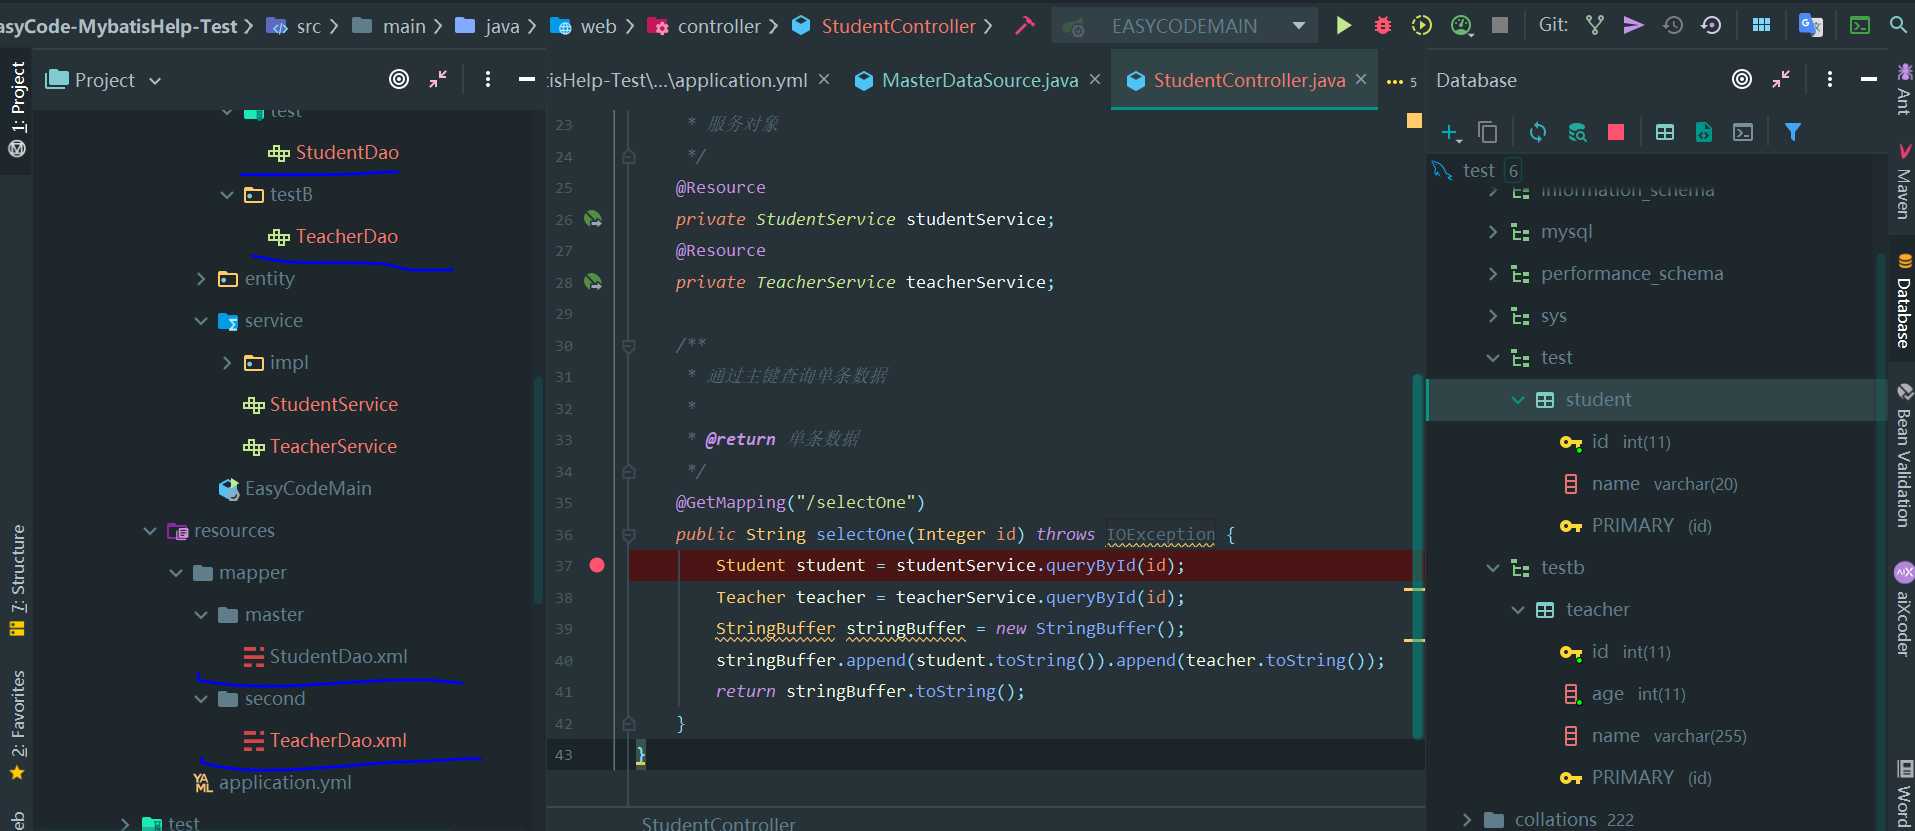
Task: Duplicate data source icon in Database toolbar
Action: pyautogui.click(x=1488, y=132)
